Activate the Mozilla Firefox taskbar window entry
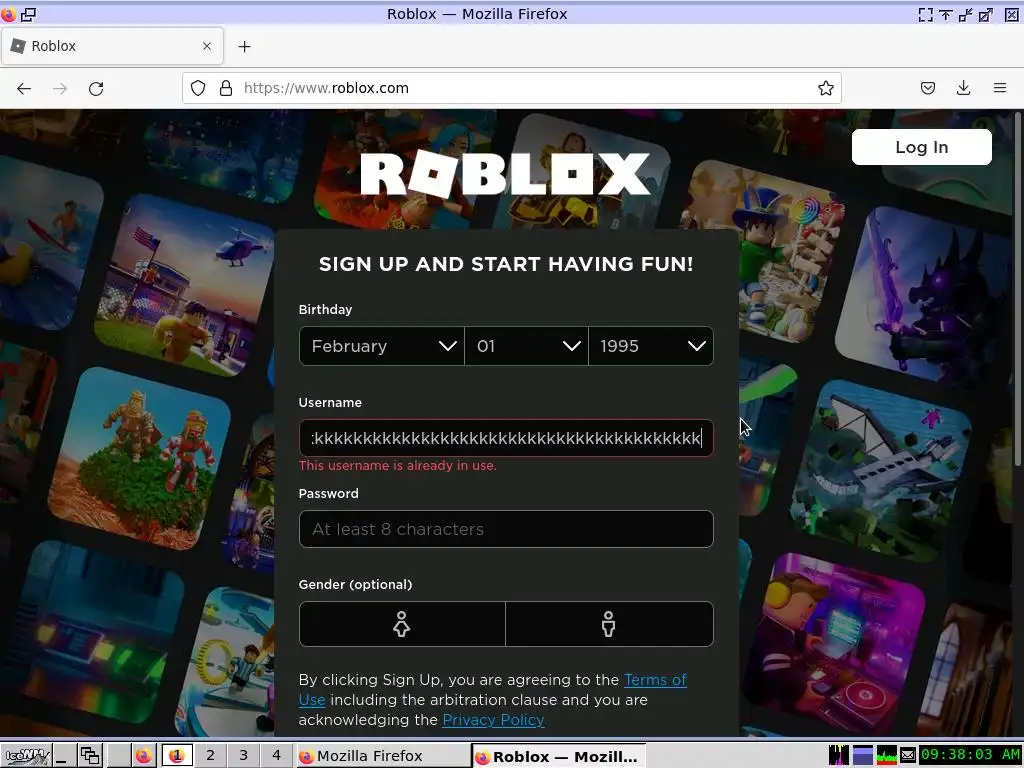The height and width of the screenshot is (768, 1024). 383,756
